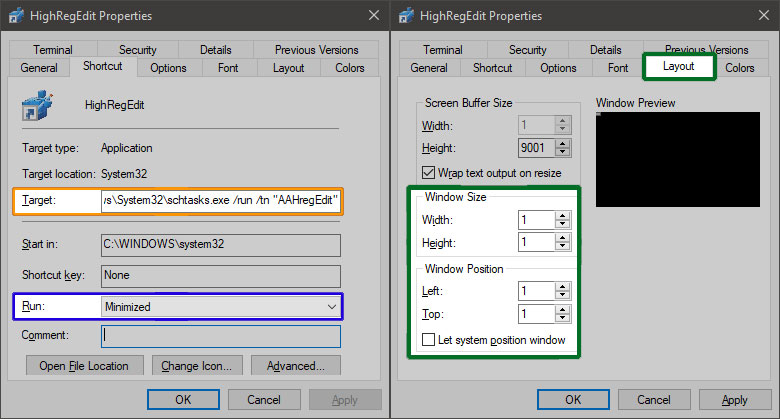Image resolution: width=780 pixels, height=419 pixels.
Task: Select Options tab in left dialog
Action: pyautogui.click(x=169, y=68)
